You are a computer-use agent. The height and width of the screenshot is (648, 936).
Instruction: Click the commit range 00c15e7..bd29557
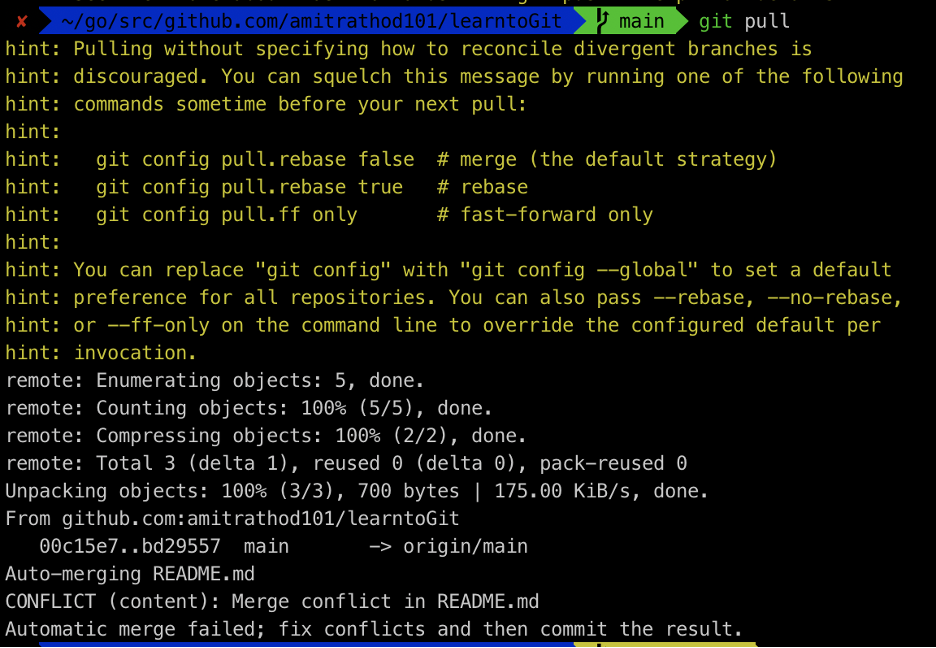coord(130,547)
